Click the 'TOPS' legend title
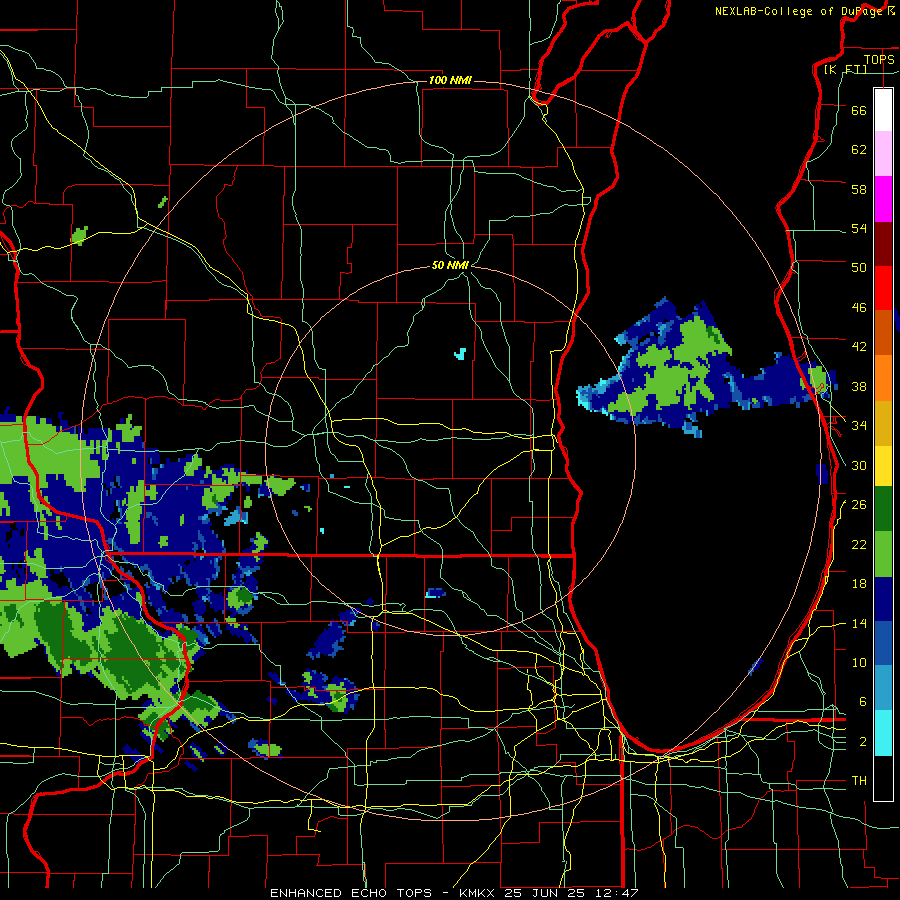Image resolution: width=900 pixels, height=900 pixels. pos(879,59)
